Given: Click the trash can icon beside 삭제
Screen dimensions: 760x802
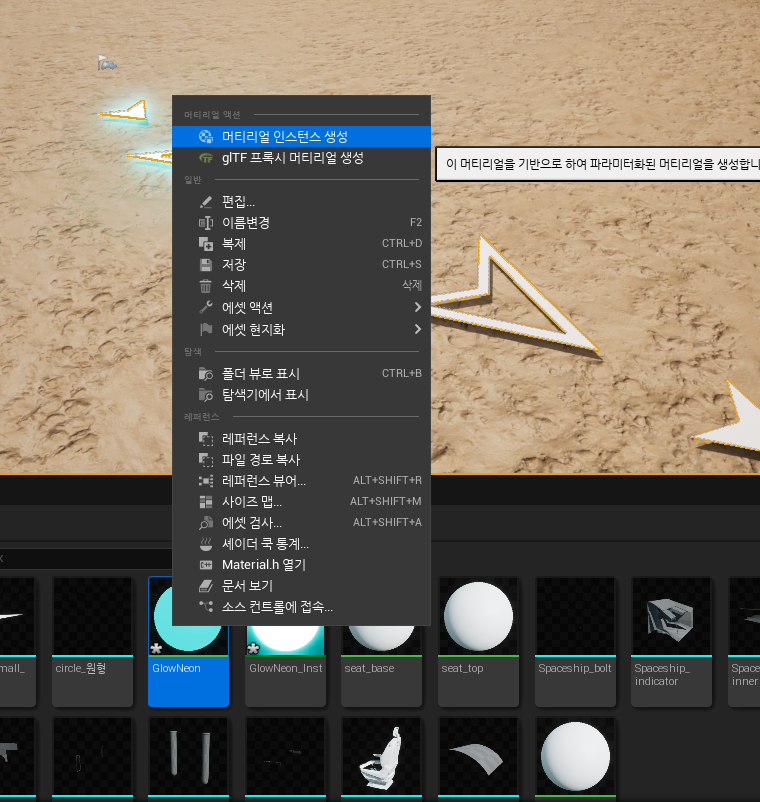Looking at the screenshot, I should pyautogui.click(x=206, y=286).
